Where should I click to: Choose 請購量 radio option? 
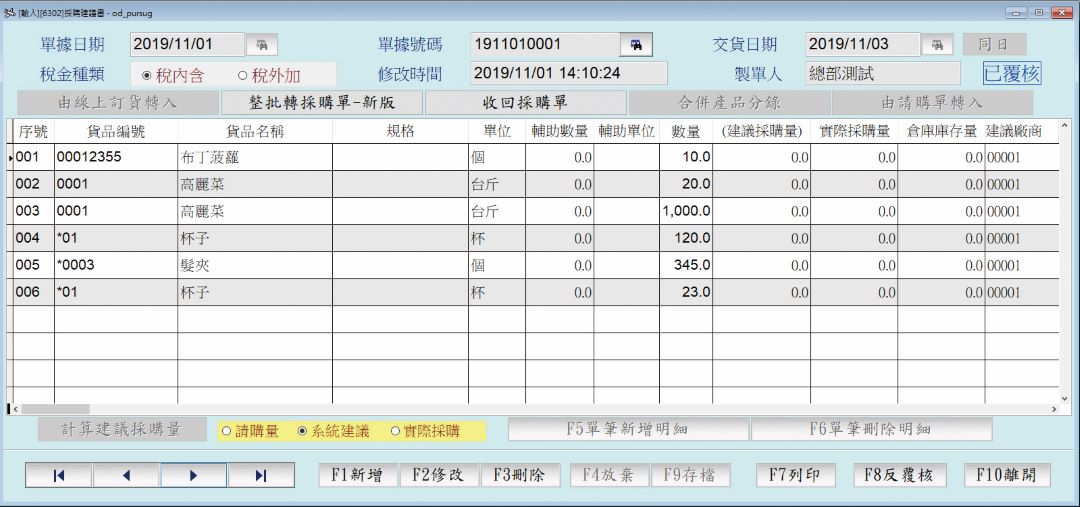pyautogui.click(x=250, y=431)
